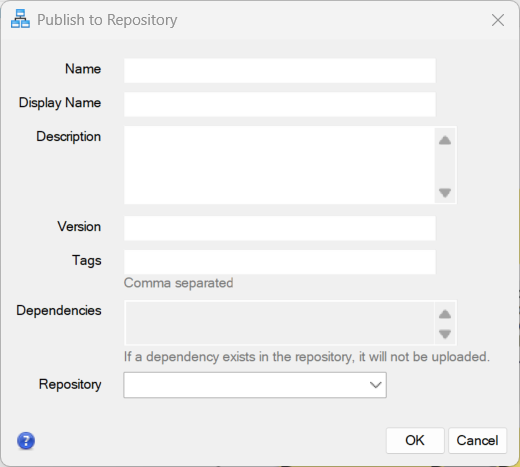The image size is (520, 467).
Task: Click the Description scroll up arrow
Action: [x=445, y=140]
